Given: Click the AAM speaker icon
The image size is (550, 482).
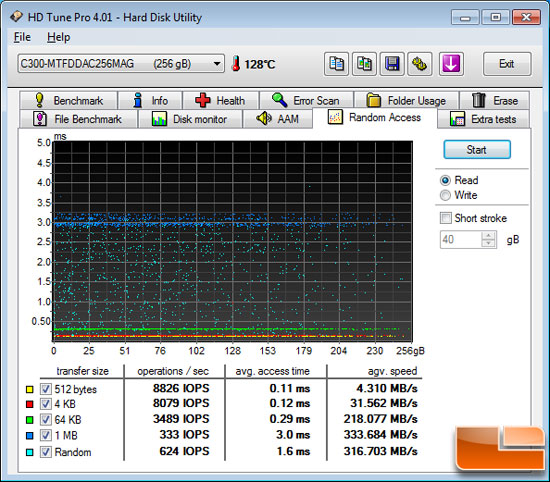Looking at the screenshot, I should 264,119.
